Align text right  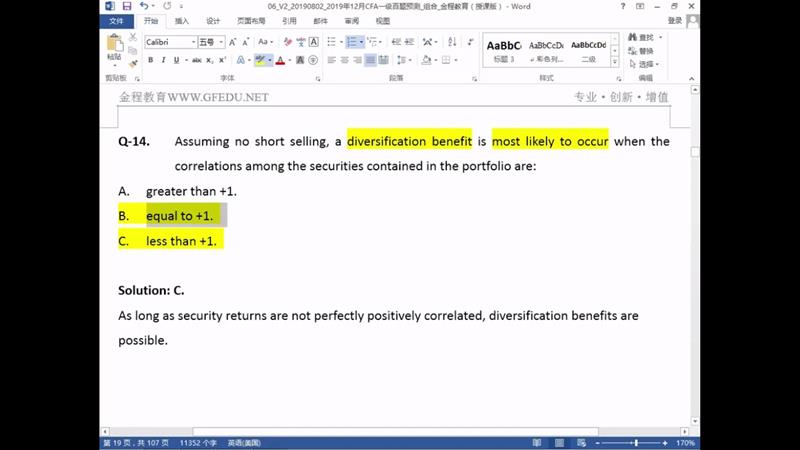(357, 60)
